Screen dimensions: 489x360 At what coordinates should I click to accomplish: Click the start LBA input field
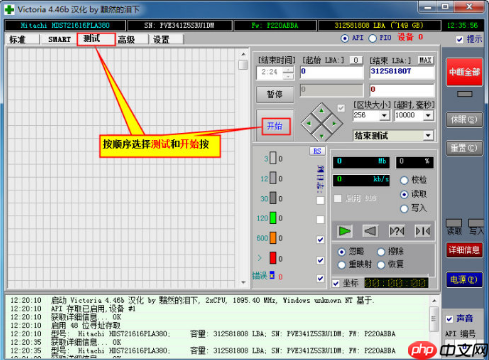click(331, 72)
